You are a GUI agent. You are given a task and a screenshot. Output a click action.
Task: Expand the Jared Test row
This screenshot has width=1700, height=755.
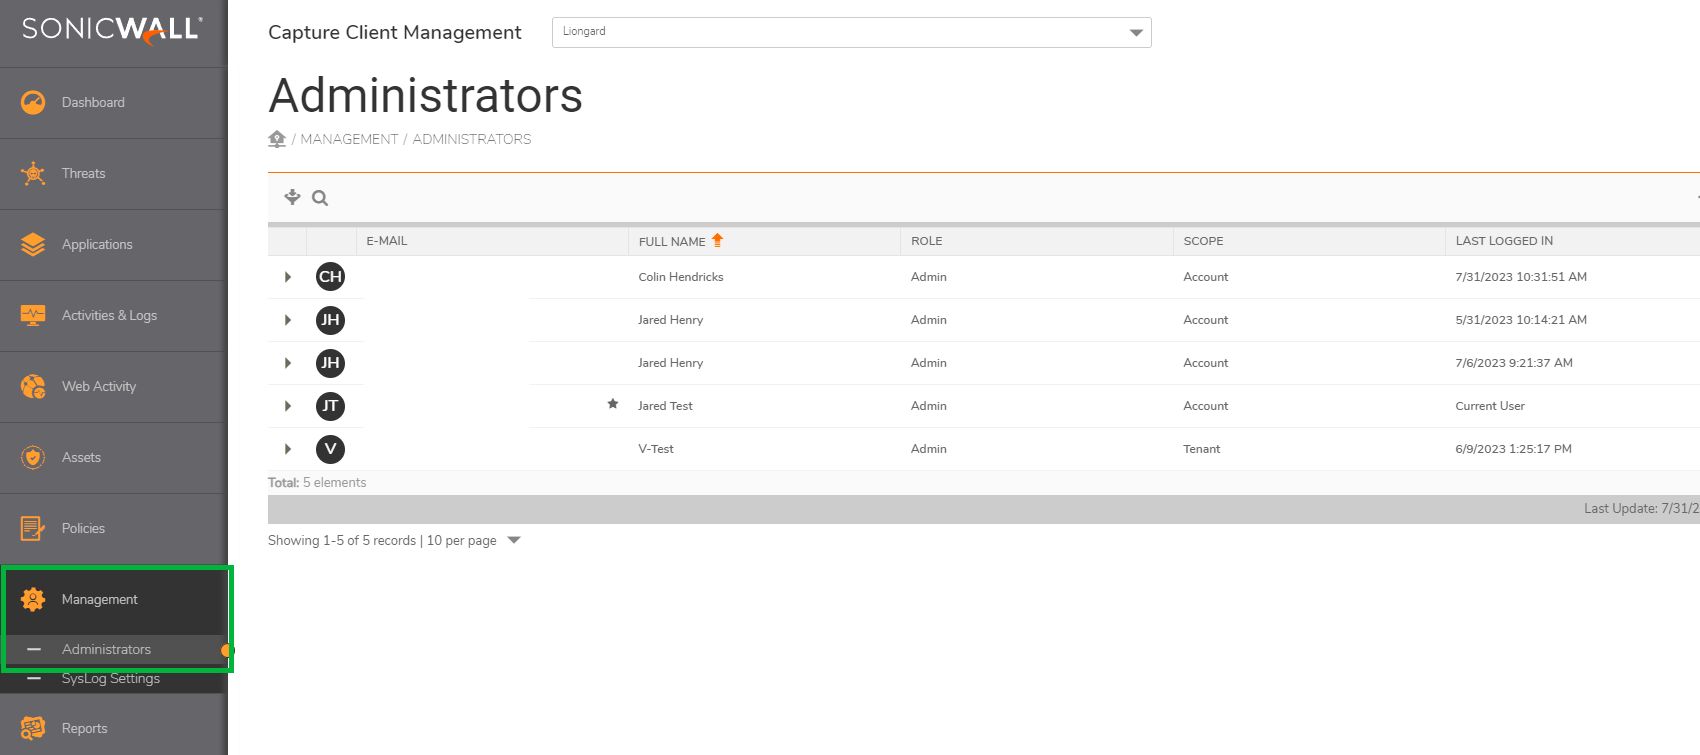point(288,406)
